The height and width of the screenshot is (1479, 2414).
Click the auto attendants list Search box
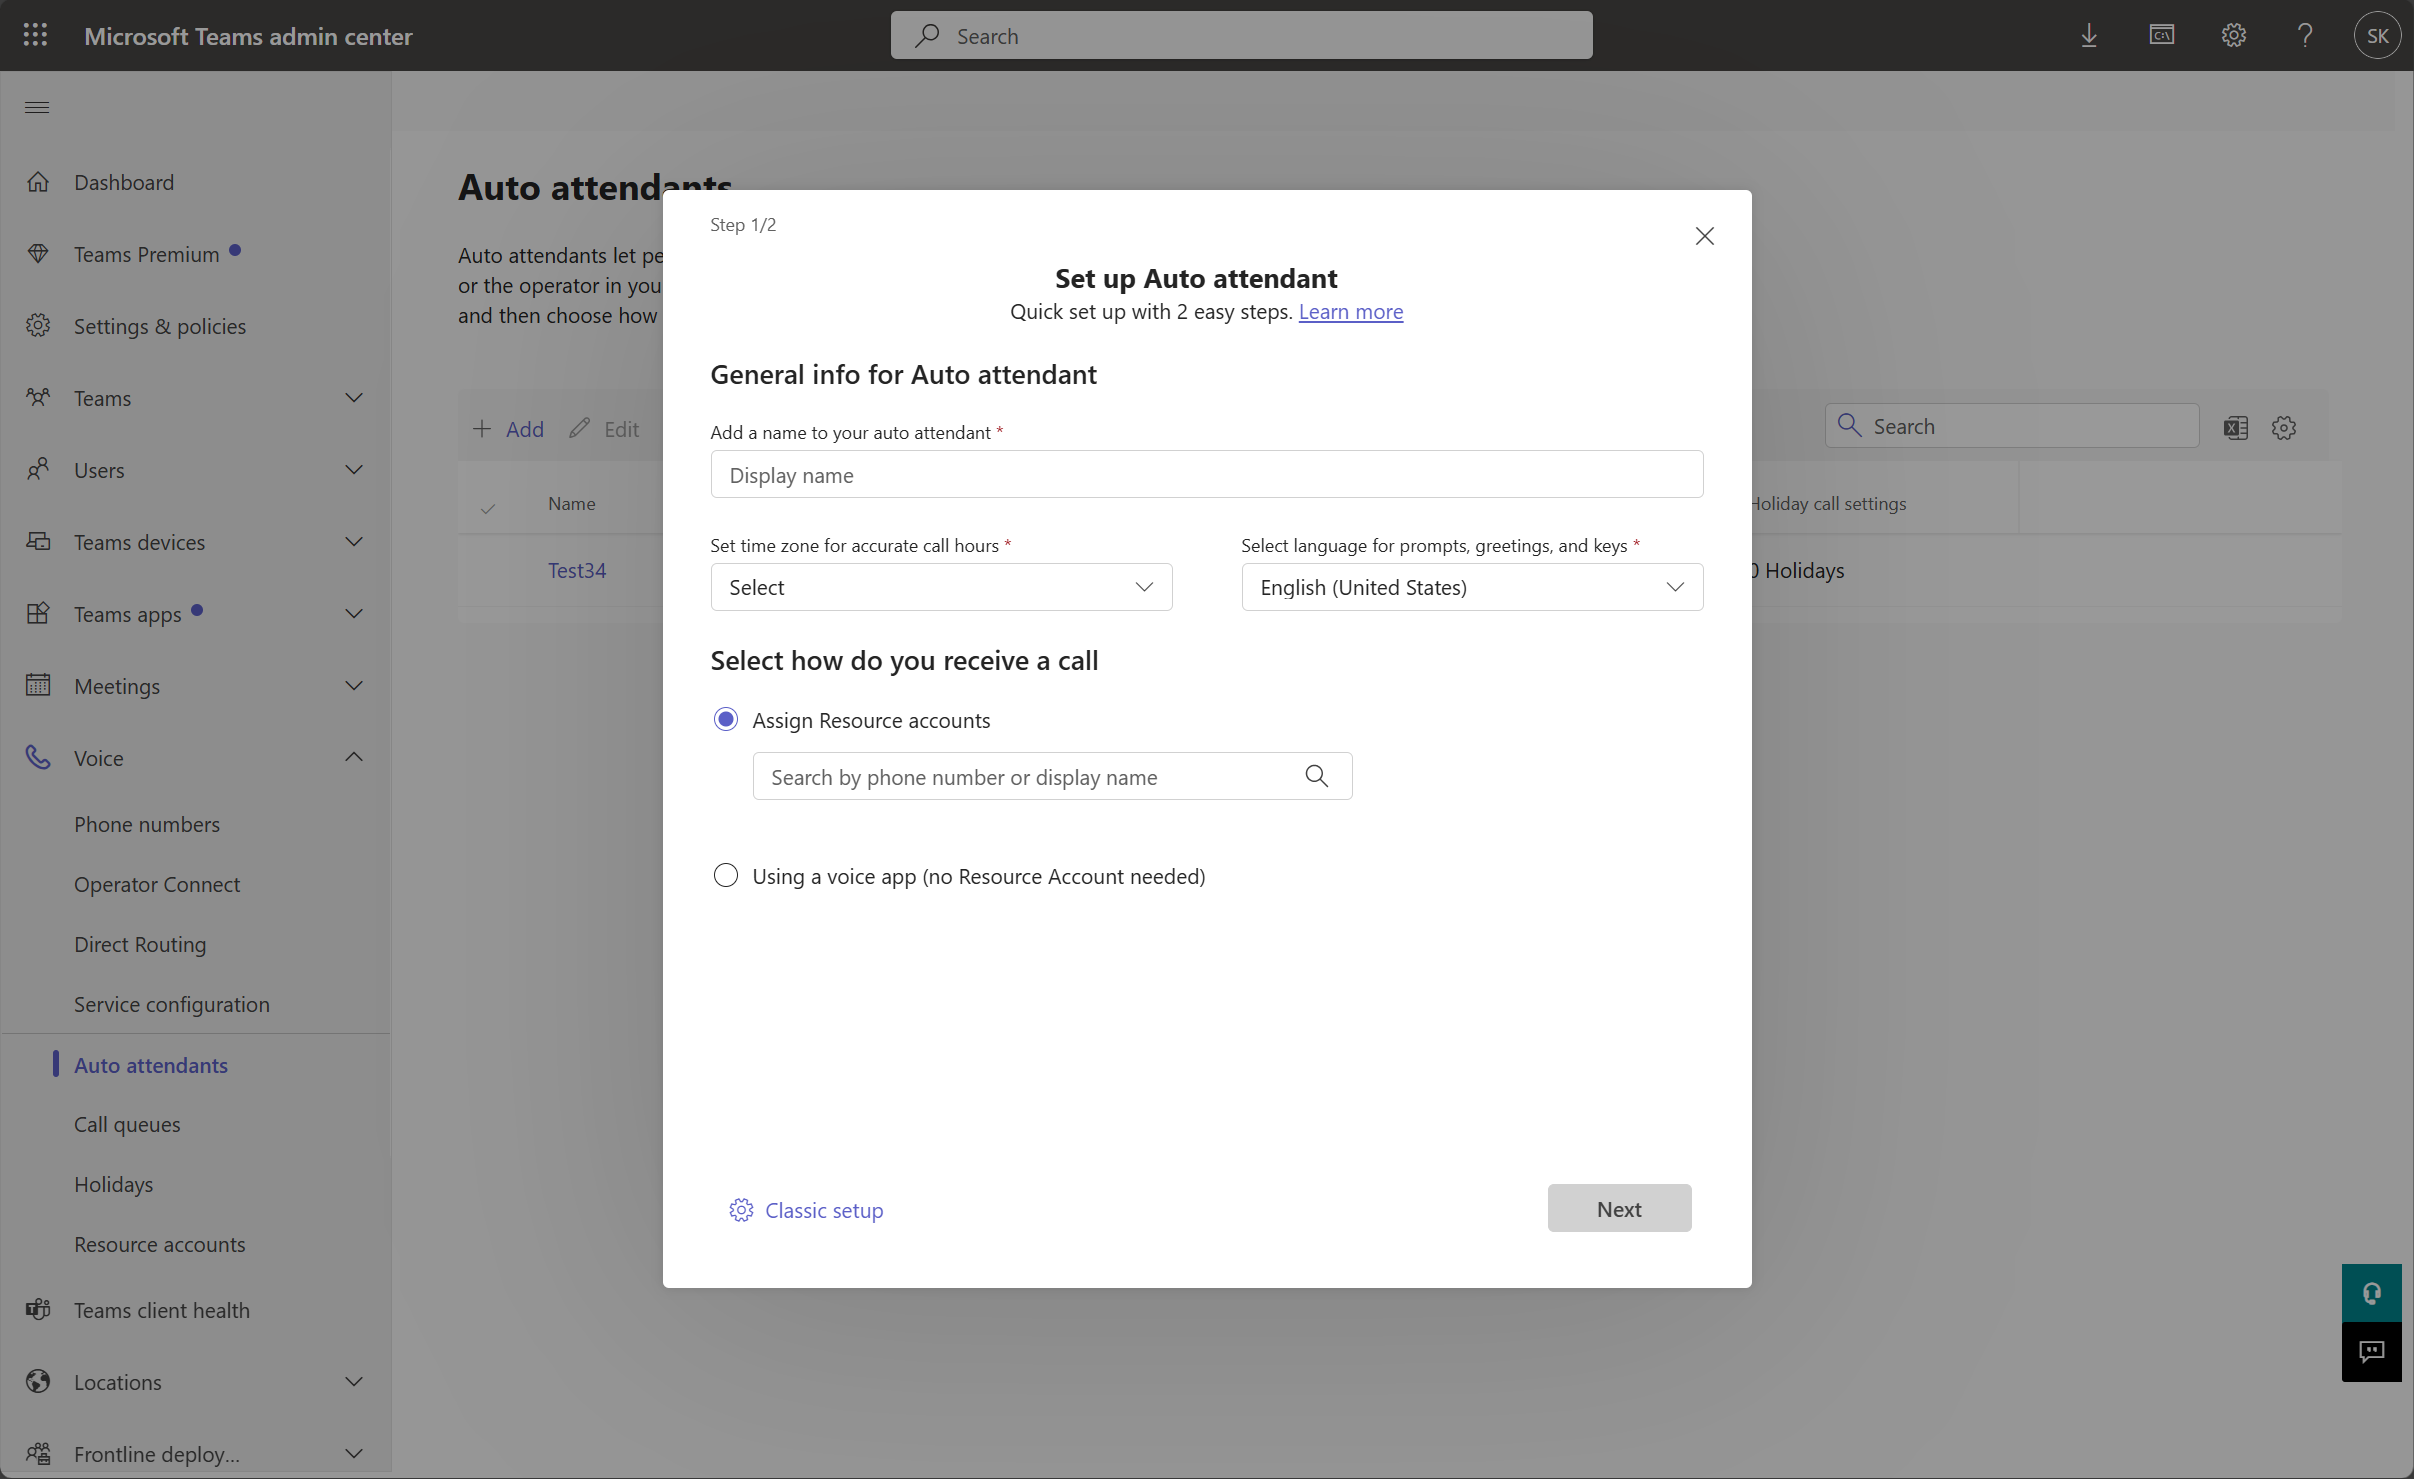point(2011,426)
